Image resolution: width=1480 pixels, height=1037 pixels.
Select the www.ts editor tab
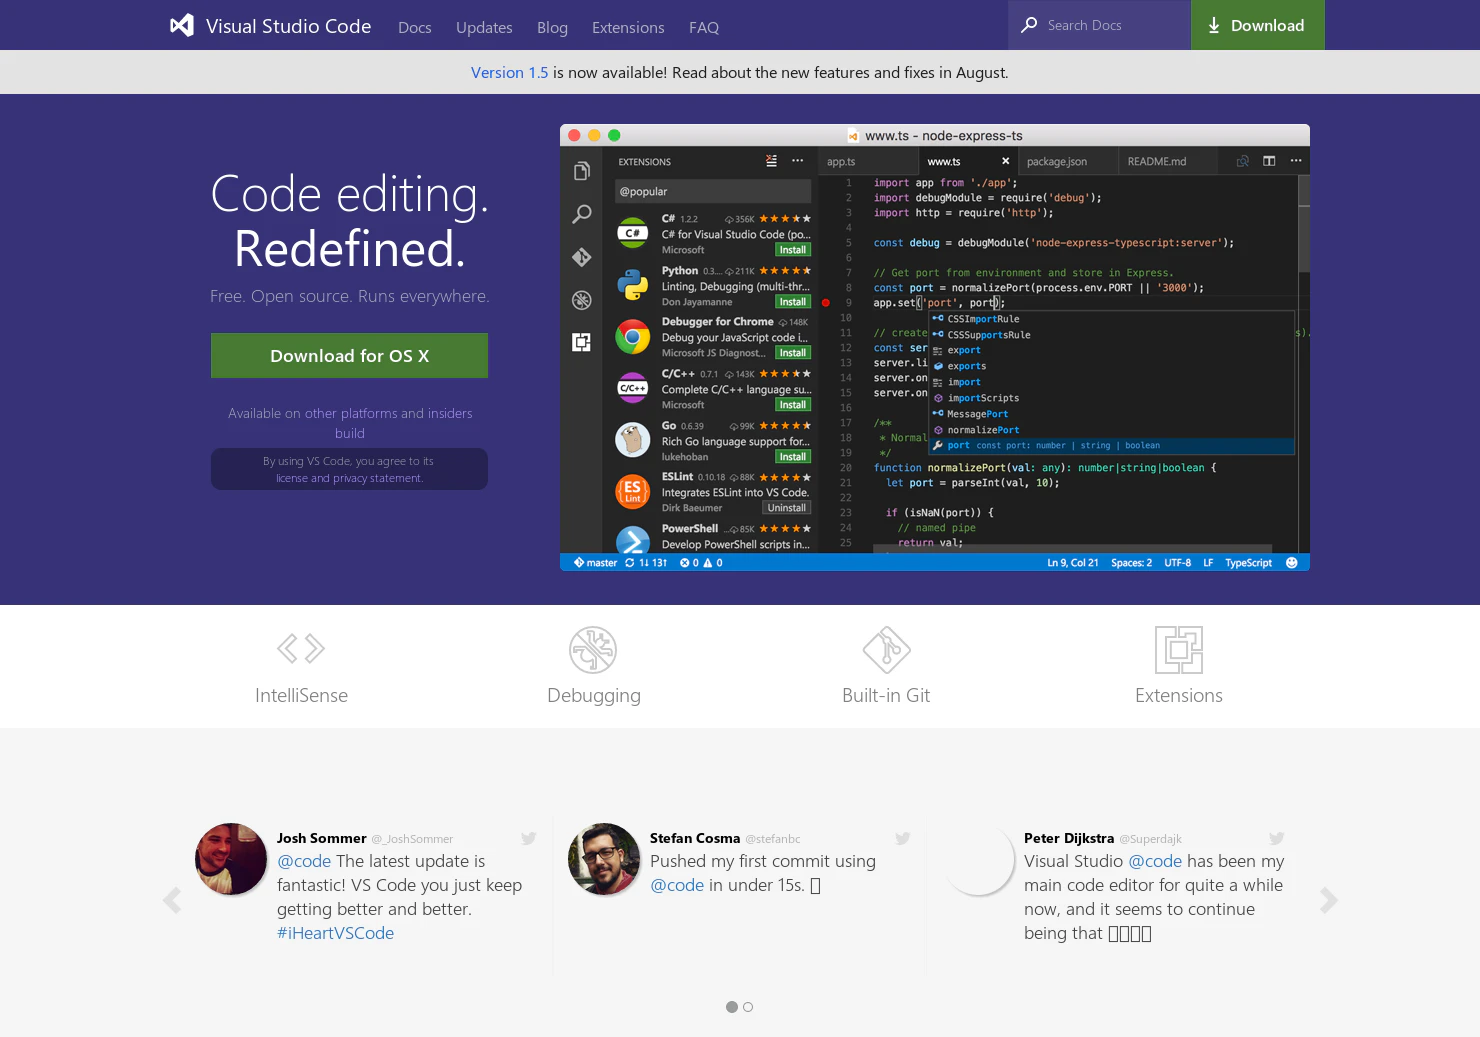[944, 161]
